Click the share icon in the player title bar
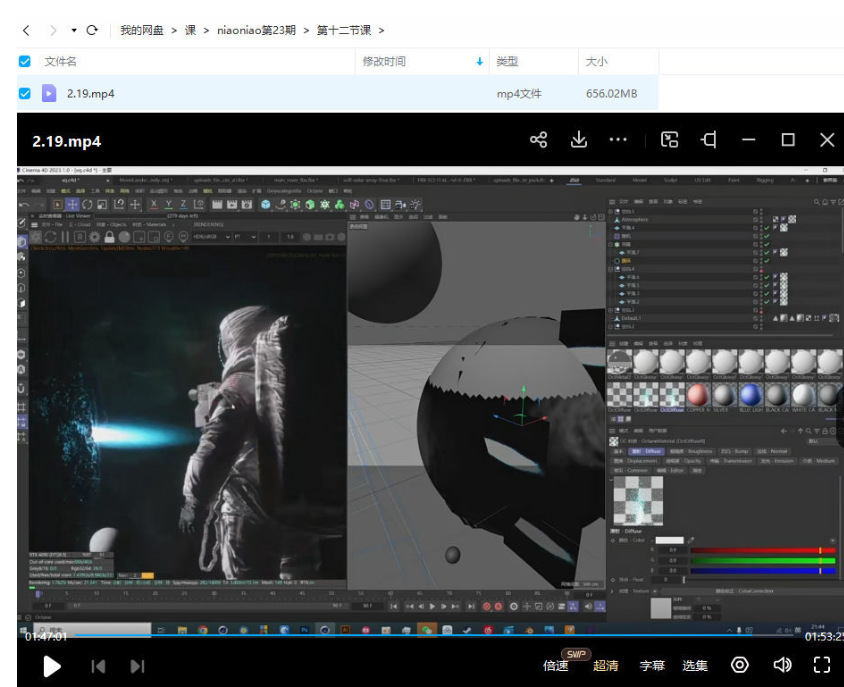The image size is (844, 687). (537, 139)
